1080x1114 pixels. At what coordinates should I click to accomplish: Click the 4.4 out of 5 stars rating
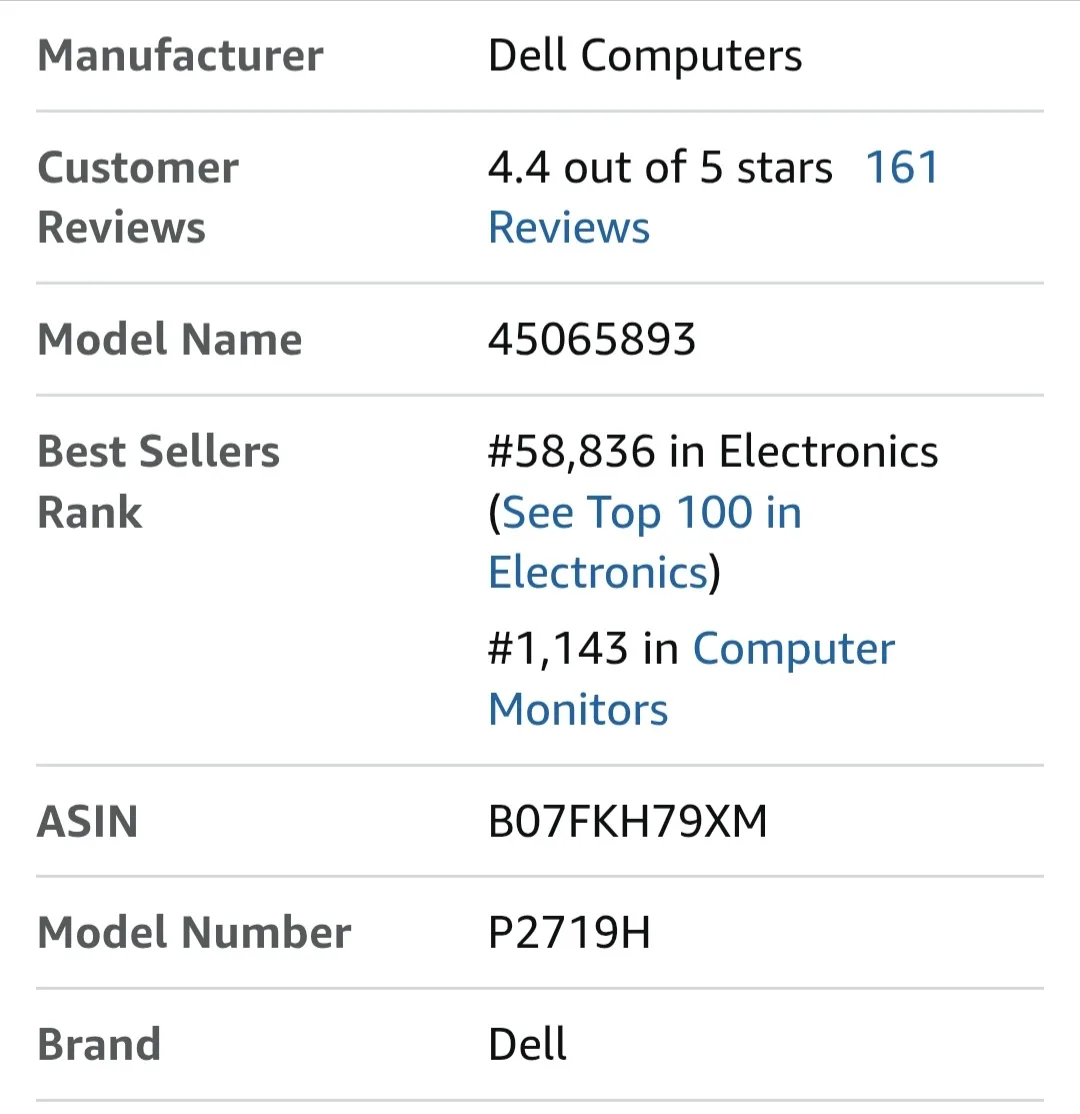[659, 167]
